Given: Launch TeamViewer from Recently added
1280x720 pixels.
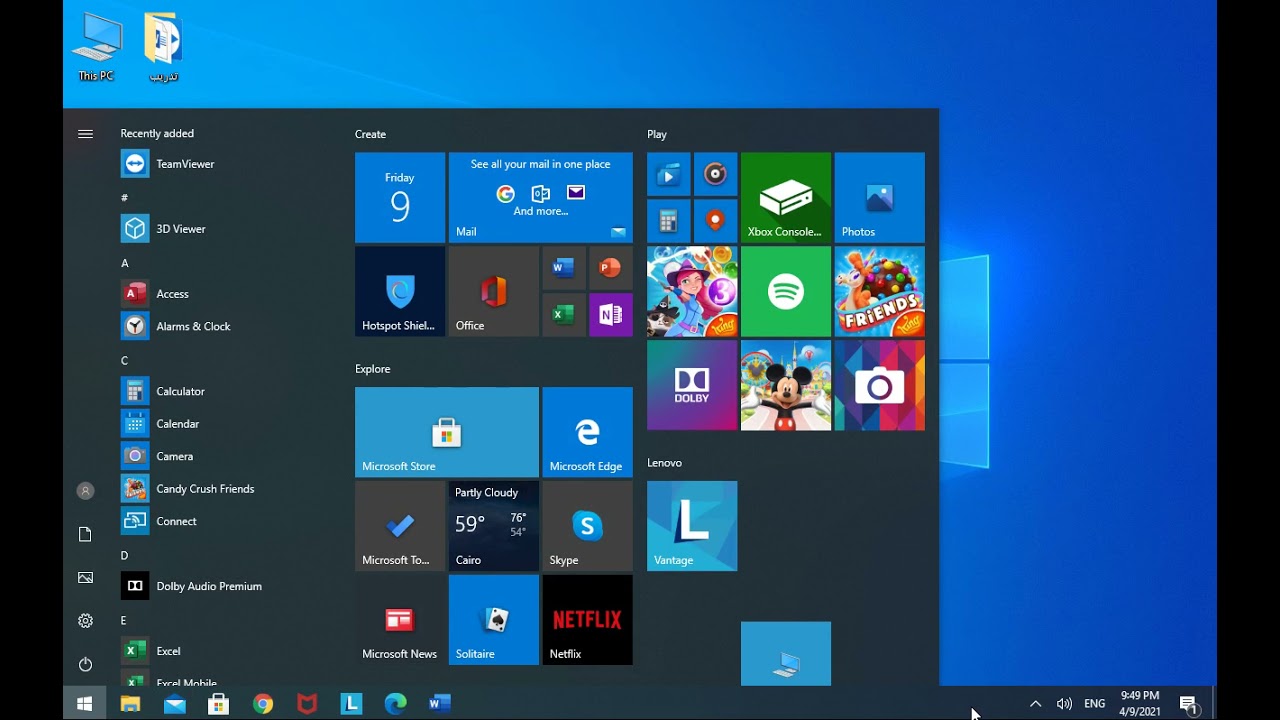Looking at the screenshot, I should coord(229,164).
